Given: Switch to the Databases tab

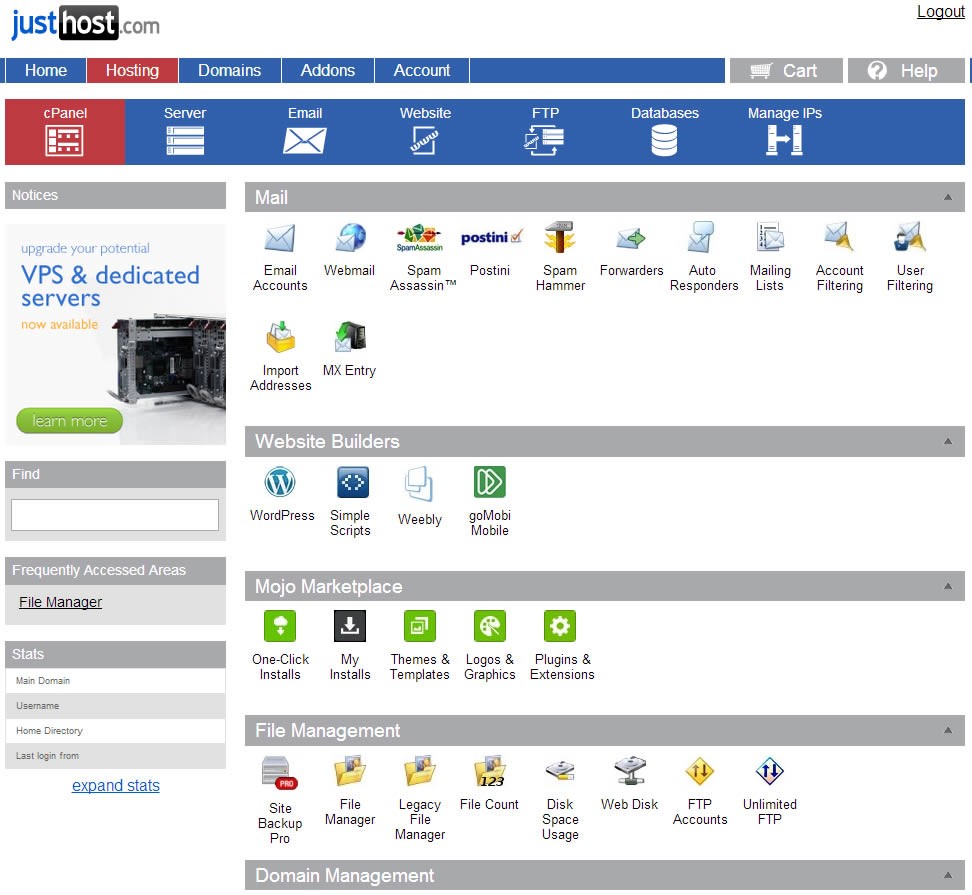Looking at the screenshot, I should pos(665,131).
